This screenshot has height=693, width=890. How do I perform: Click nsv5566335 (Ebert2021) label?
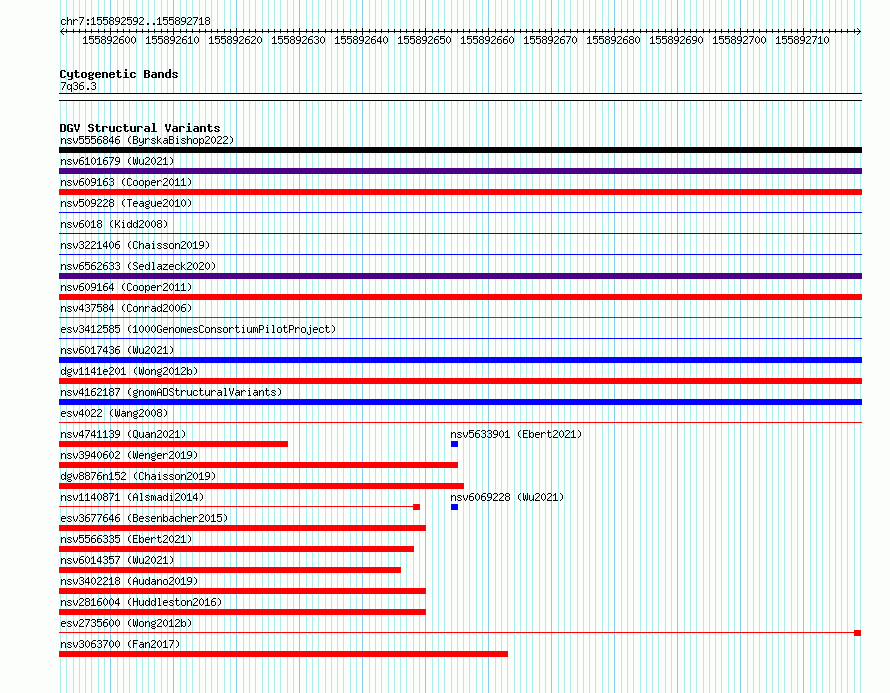point(126,539)
